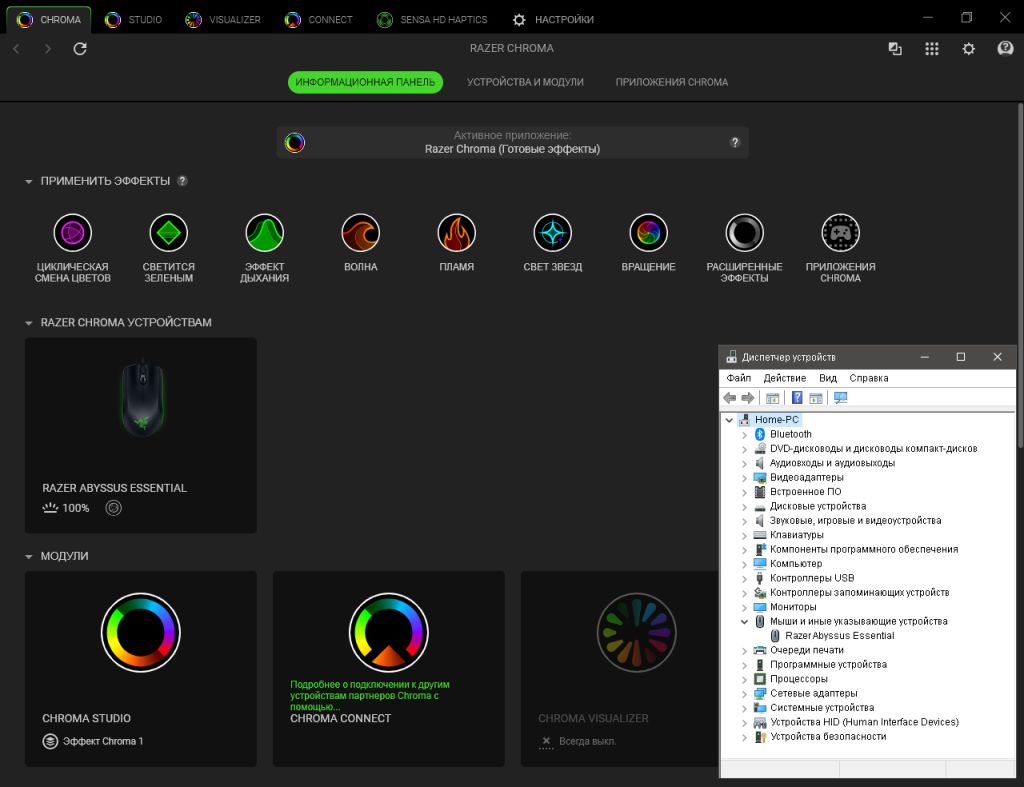
Task: Apply the Свет звезд effect
Action: click(552, 233)
